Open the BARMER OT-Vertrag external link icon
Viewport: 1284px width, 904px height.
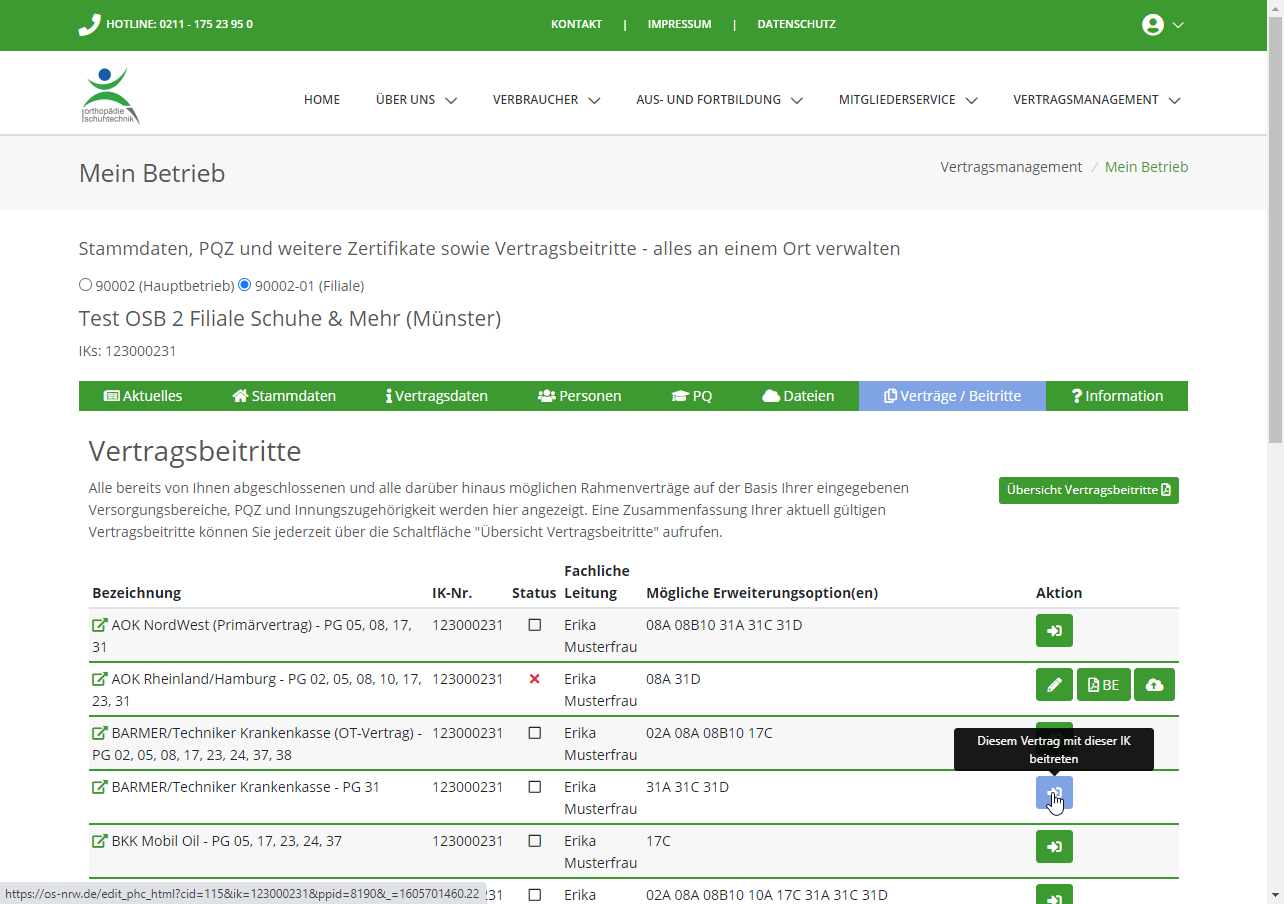coord(100,733)
